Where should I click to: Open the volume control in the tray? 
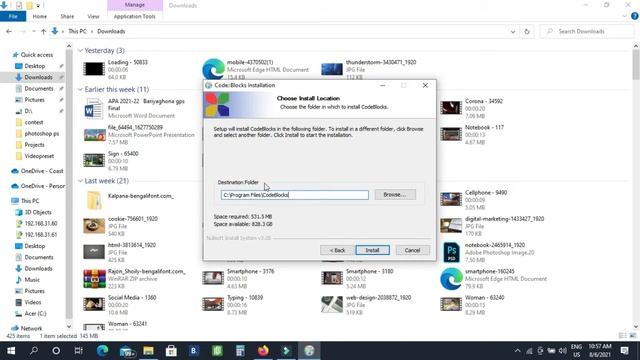point(562,351)
